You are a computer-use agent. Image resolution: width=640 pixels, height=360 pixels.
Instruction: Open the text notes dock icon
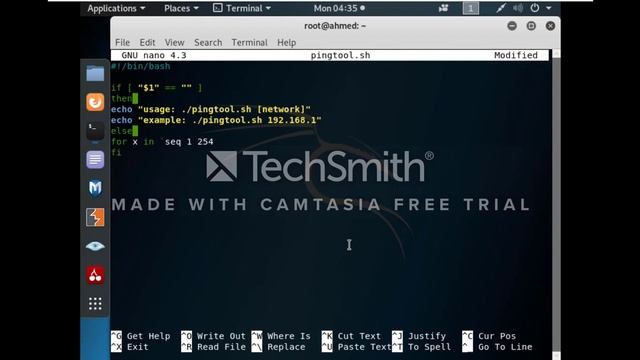click(95, 160)
